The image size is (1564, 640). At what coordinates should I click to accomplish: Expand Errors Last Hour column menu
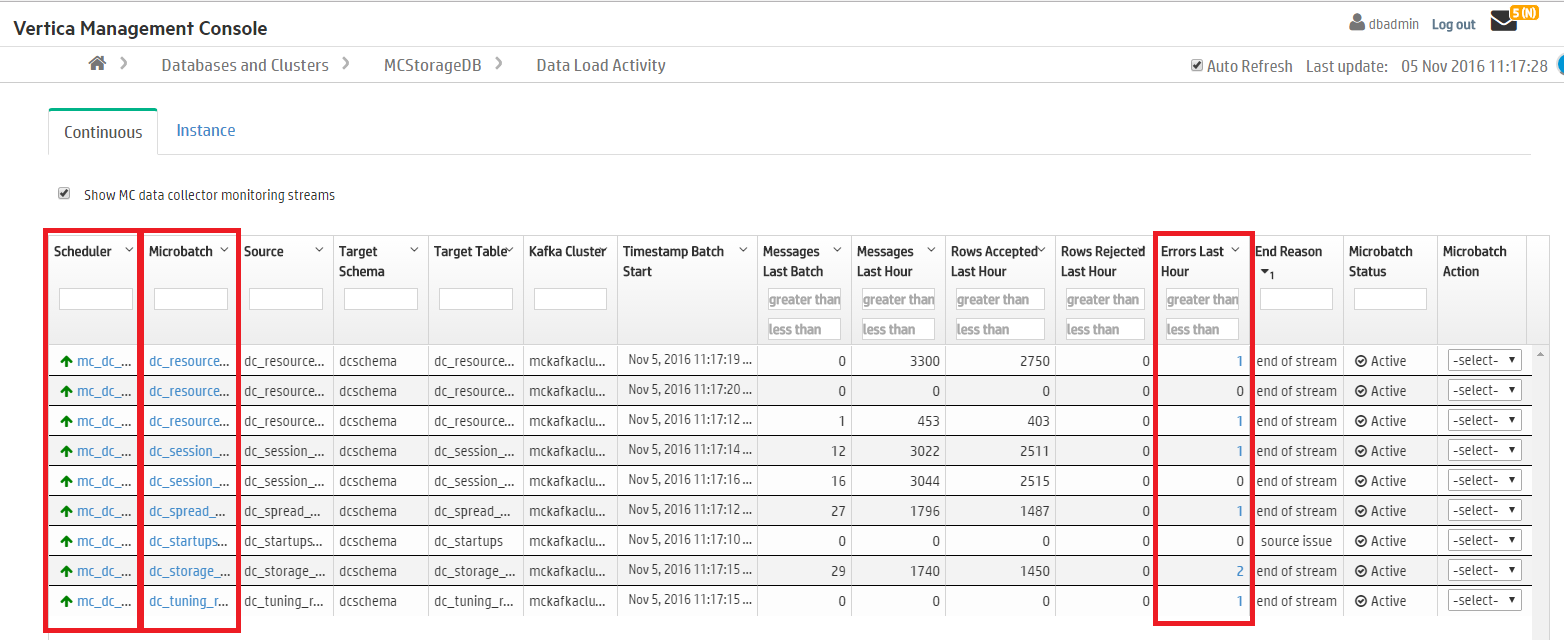click(1235, 250)
